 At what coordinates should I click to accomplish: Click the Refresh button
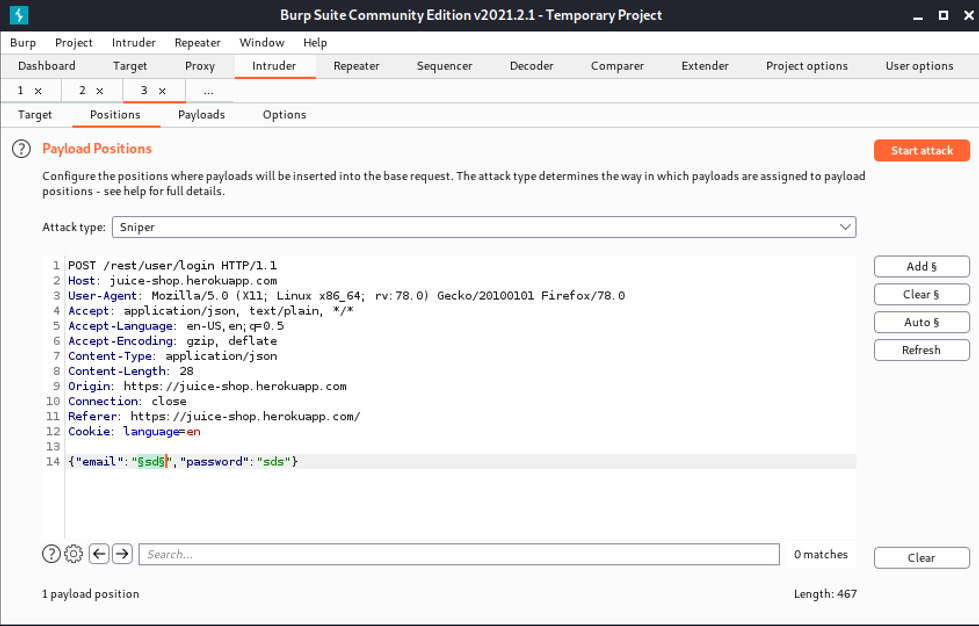coord(922,350)
